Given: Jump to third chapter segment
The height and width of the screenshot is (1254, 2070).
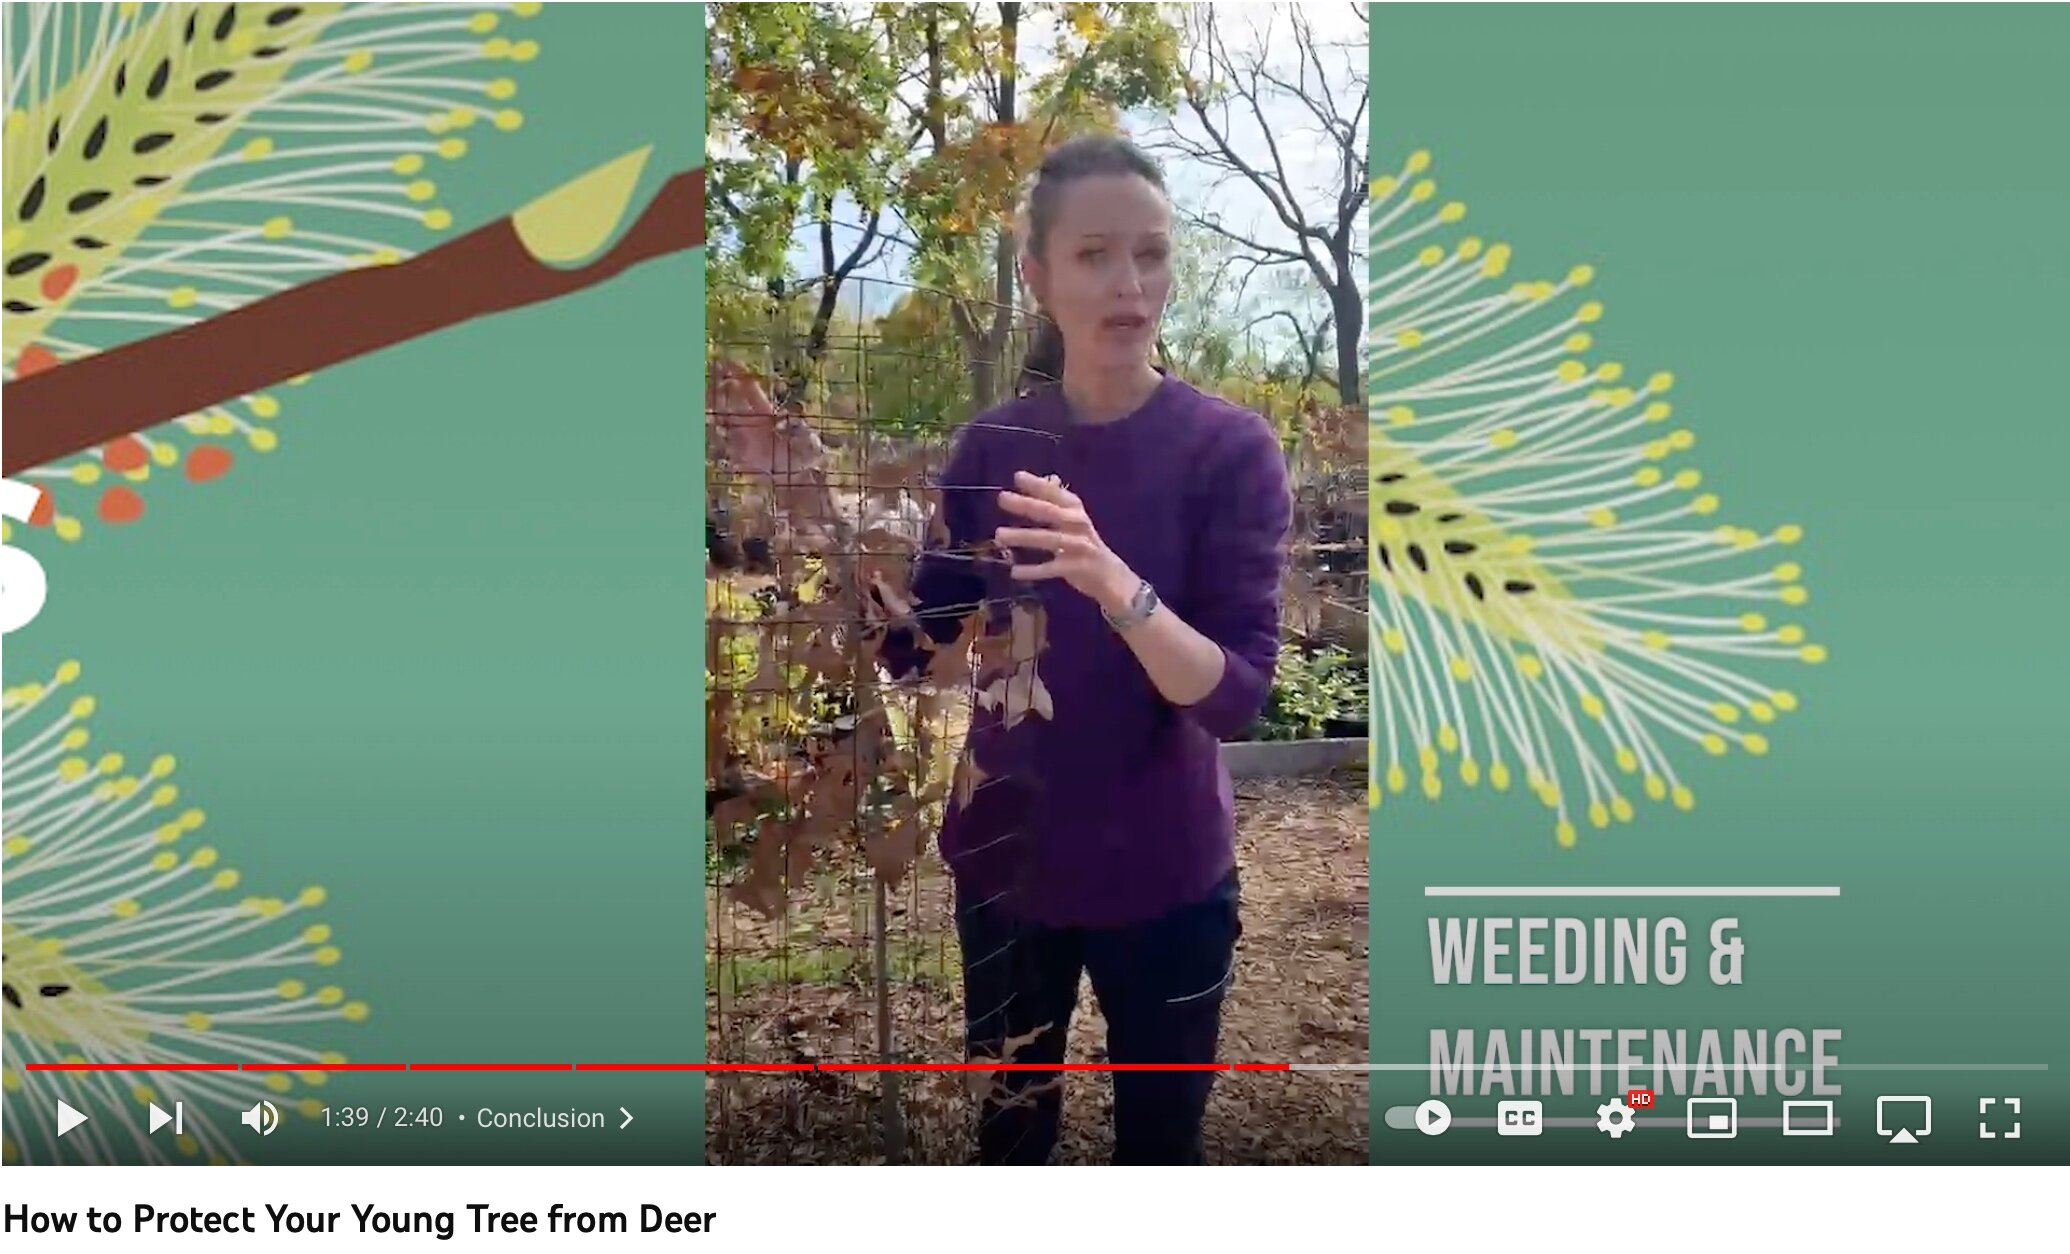Looking at the screenshot, I should (491, 1067).
